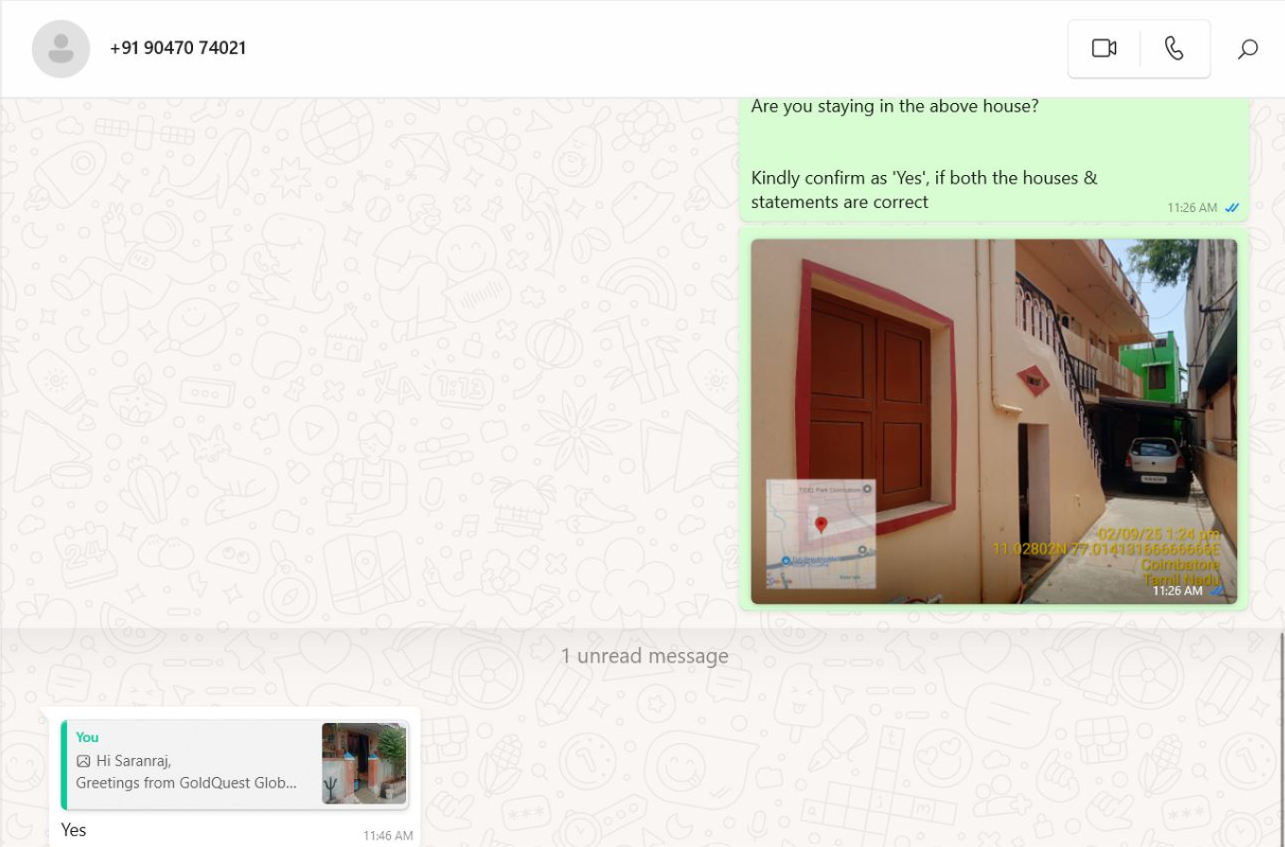Click the map overlay on the house photo
1285x847 pixels.
821,534
